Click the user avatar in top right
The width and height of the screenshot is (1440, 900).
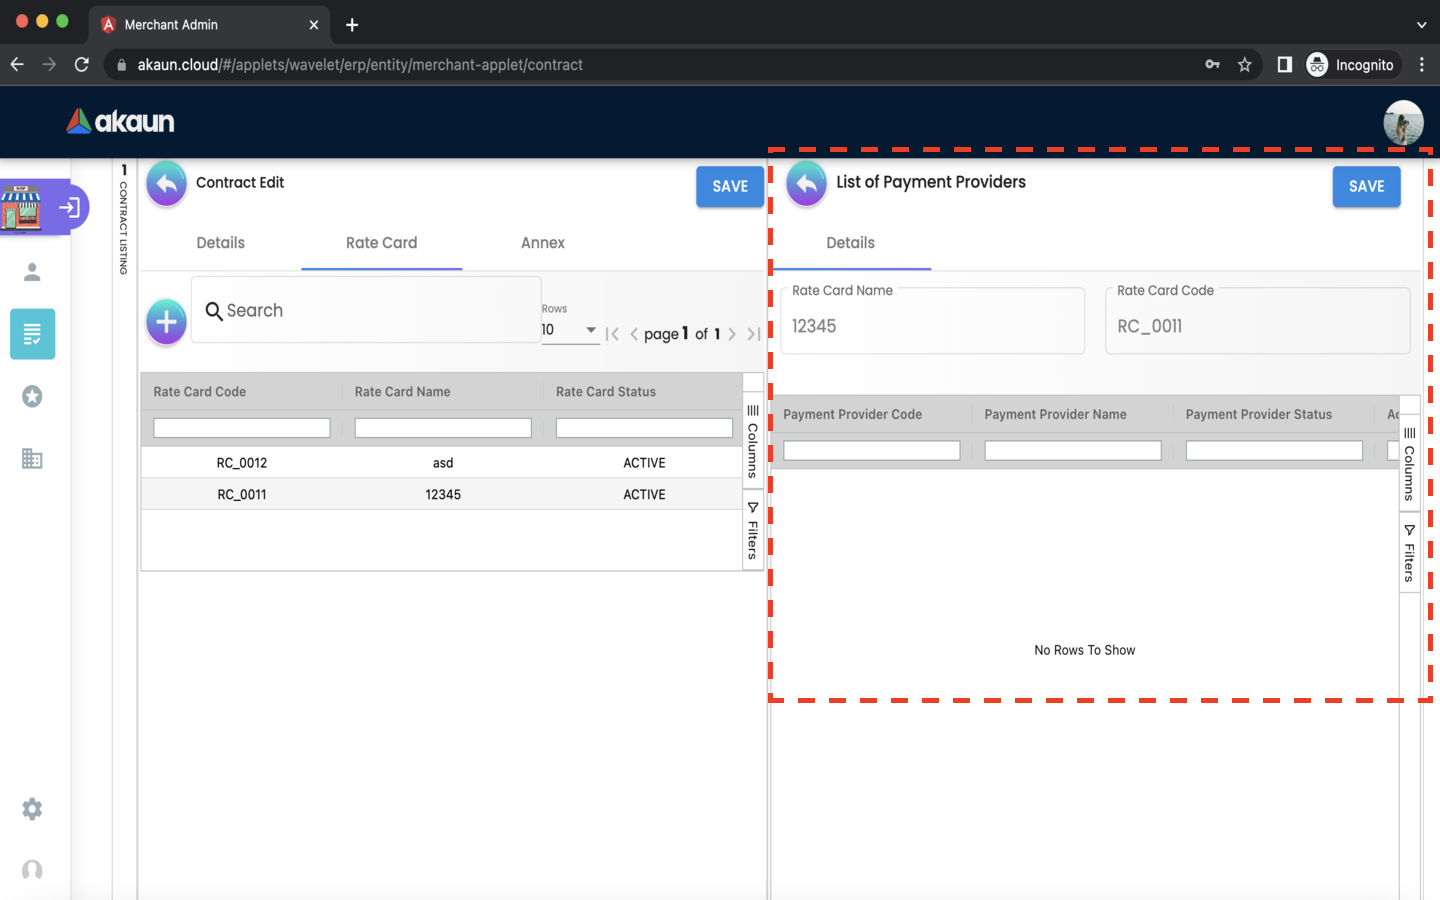coord(1402,122)
